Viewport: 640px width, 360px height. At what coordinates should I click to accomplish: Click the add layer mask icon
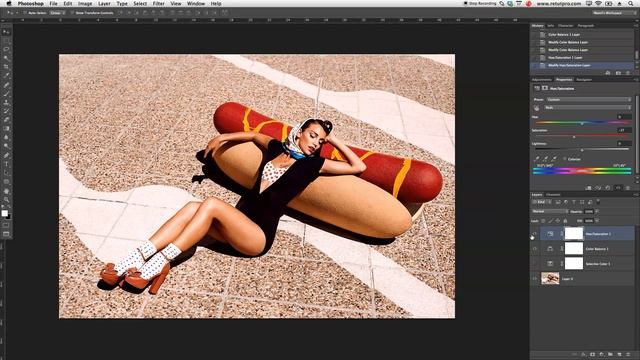(x=593, y=354)
